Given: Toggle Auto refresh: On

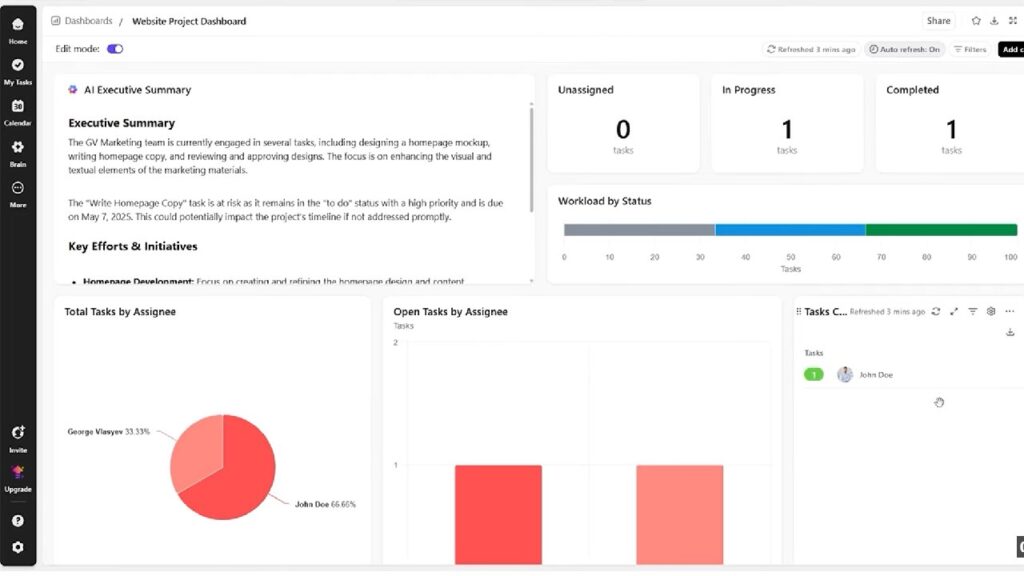Looking at the screenshot, I should 904,50.
